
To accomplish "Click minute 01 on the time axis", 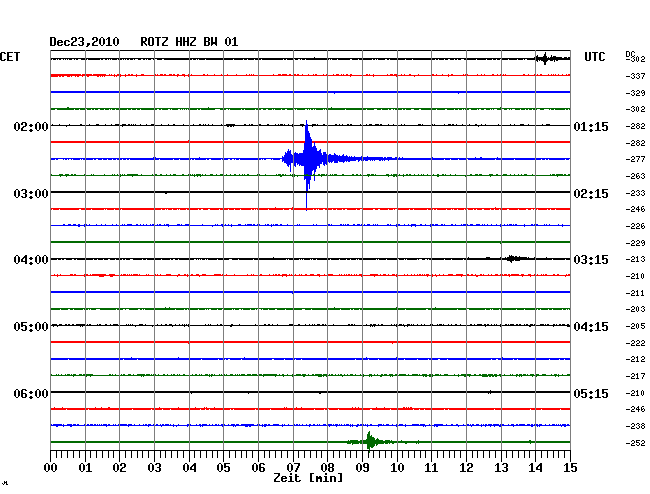I will point(85,468).
